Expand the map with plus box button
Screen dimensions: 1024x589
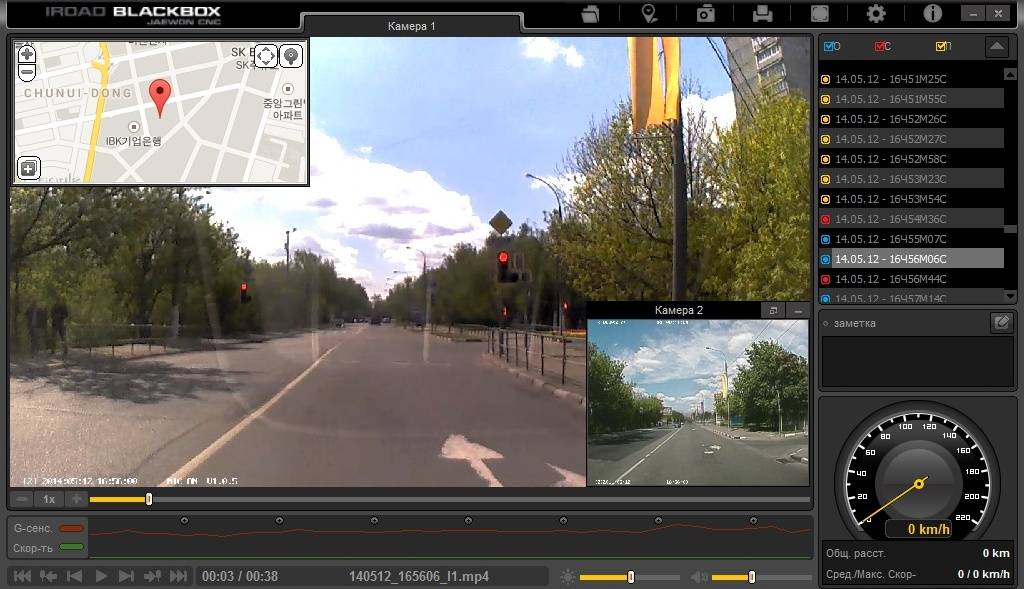tap(28, 168)
